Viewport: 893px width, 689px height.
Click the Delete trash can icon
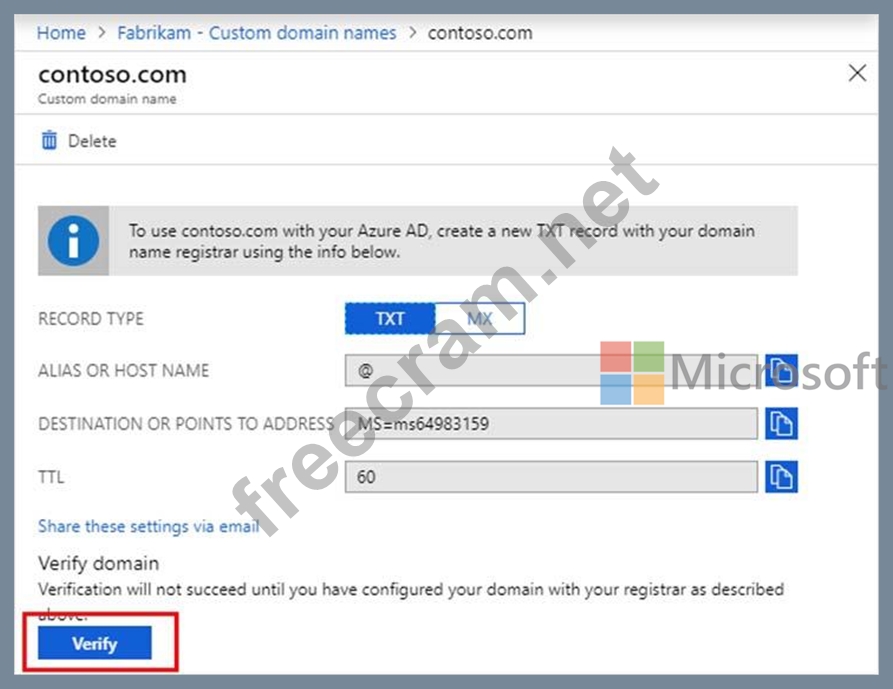tap(50, 140)
